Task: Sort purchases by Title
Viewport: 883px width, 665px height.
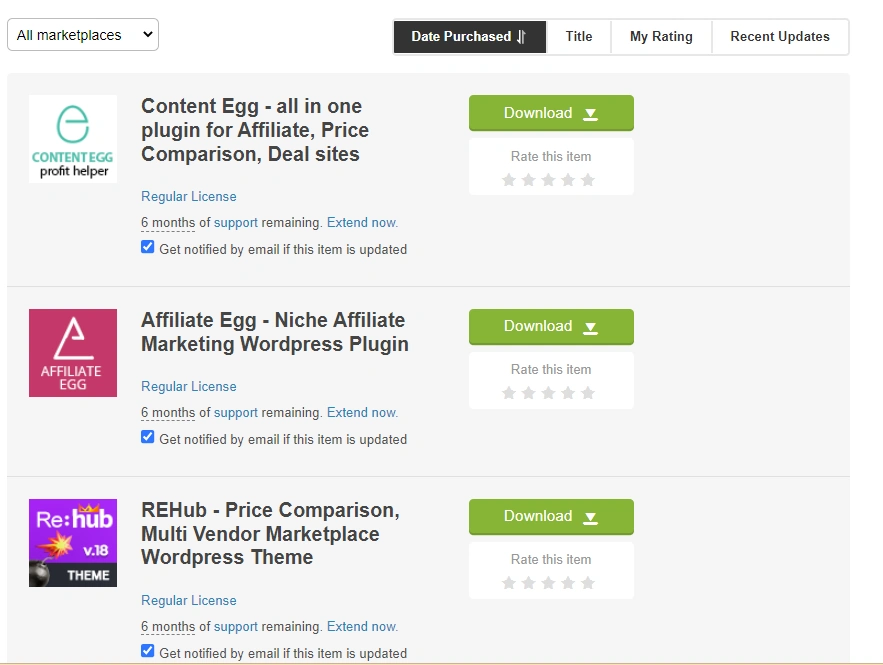Action: click(x=579, y=37)
